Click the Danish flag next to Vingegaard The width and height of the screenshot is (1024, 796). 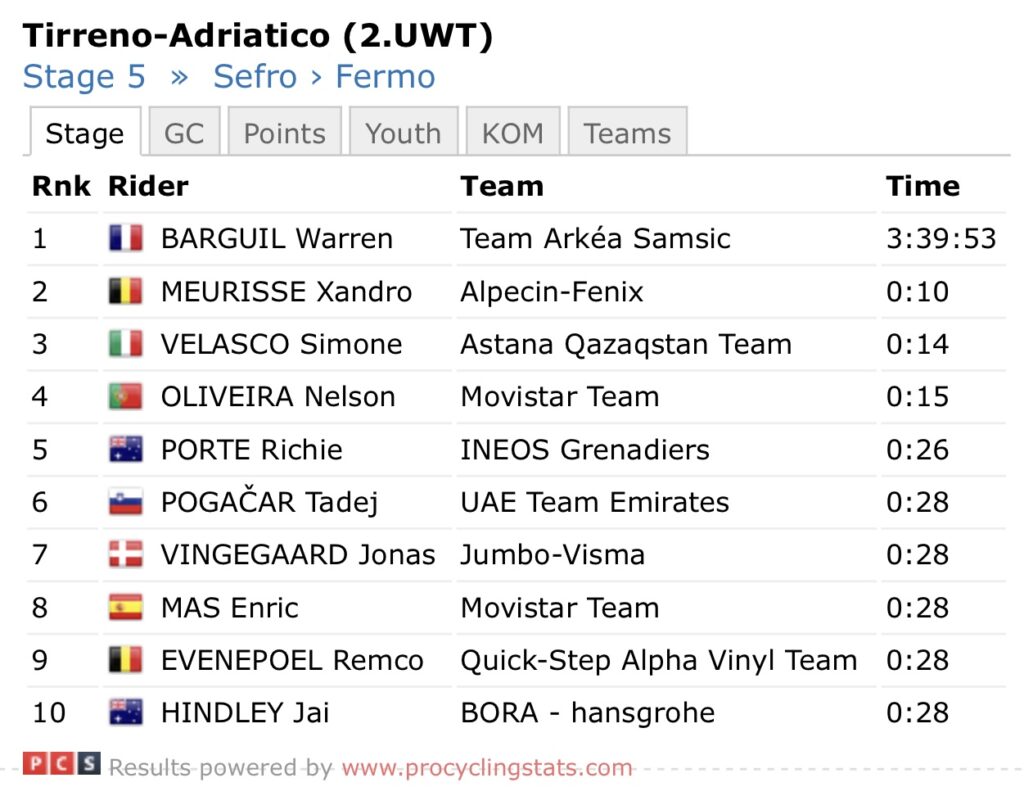tap(125, 555)
